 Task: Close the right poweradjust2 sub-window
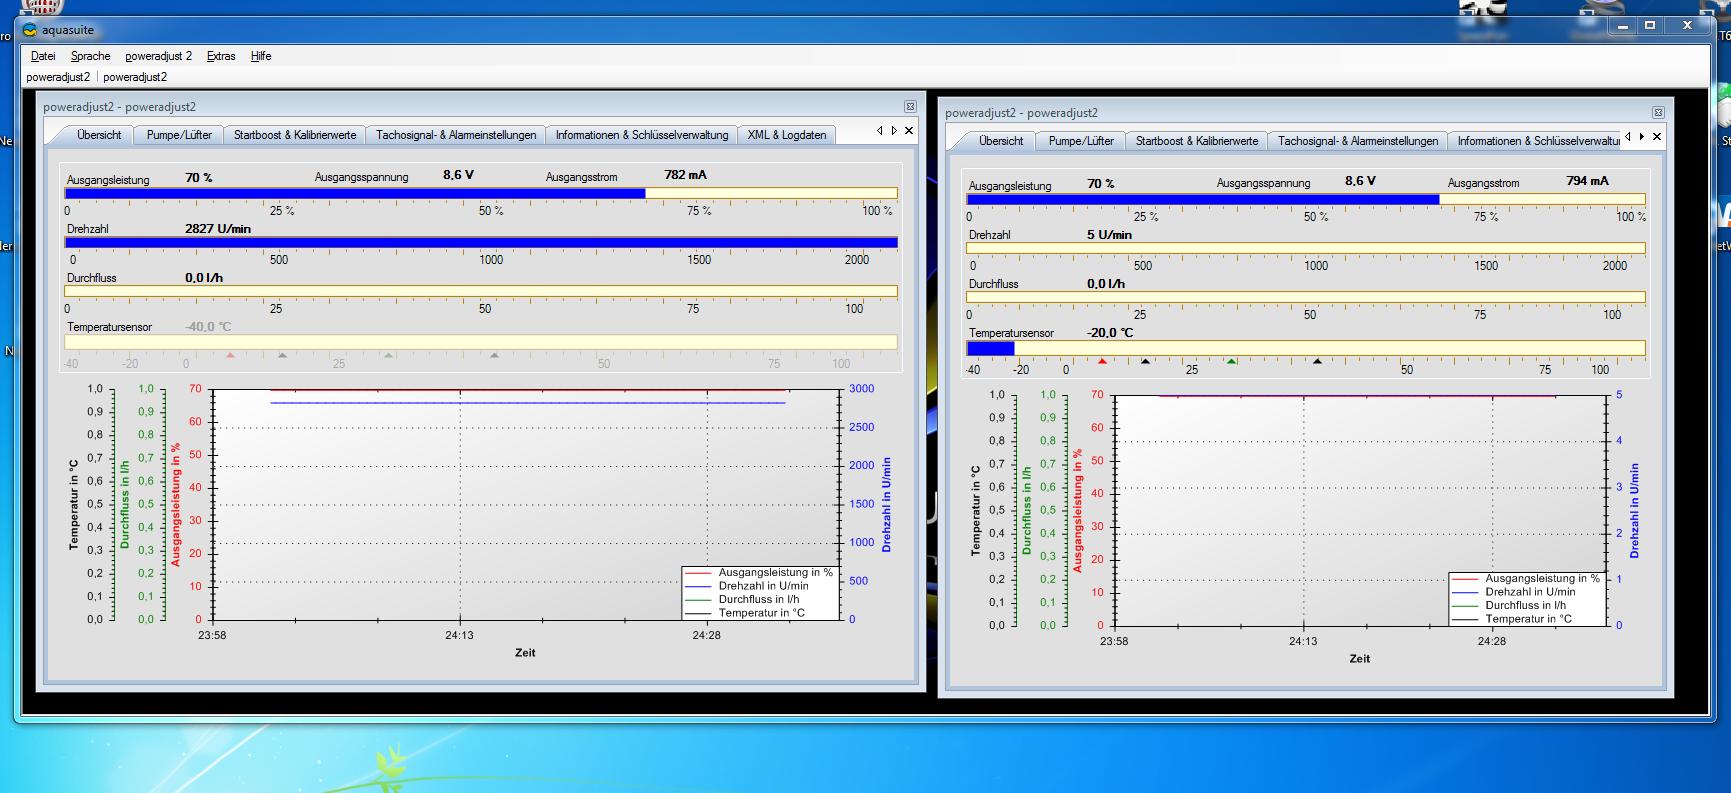(x=1657, y=113)
